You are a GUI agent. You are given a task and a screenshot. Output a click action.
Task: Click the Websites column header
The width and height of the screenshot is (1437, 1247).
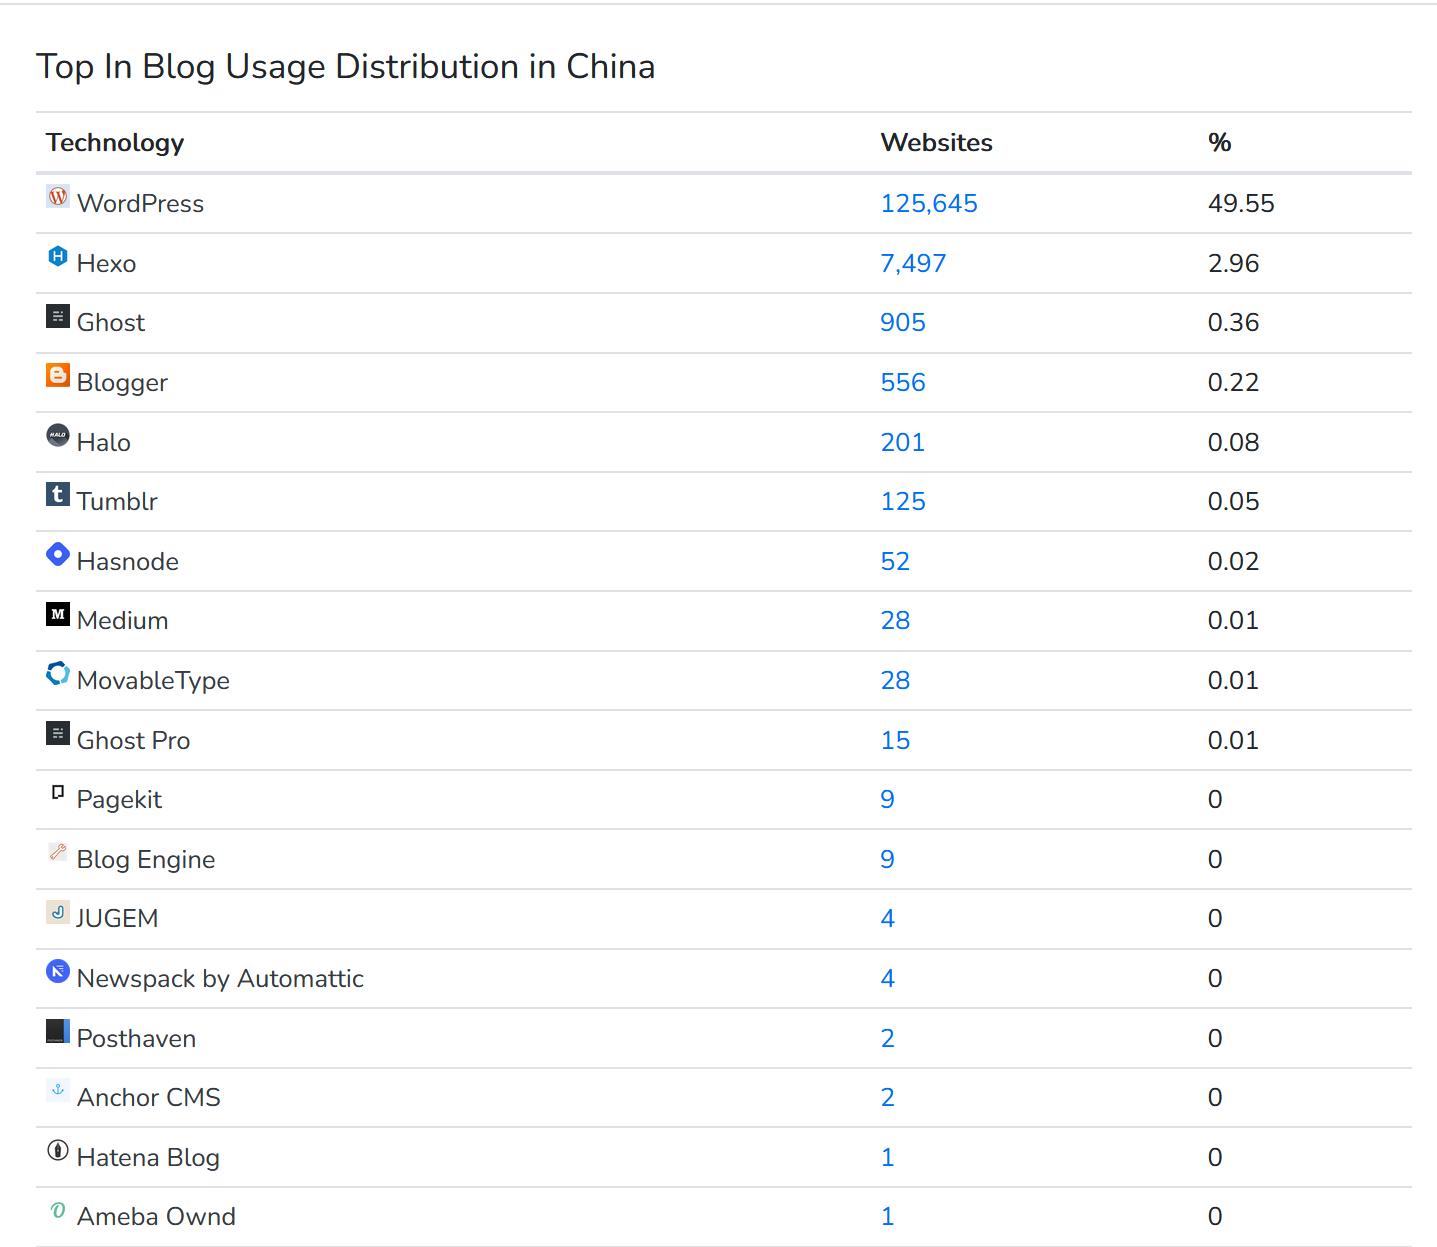point(936,143)
